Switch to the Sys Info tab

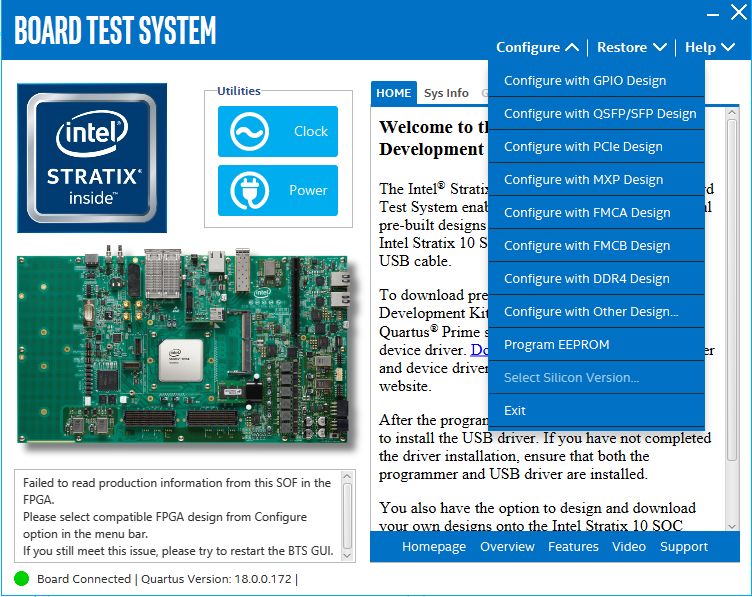(x=446, y=93)
